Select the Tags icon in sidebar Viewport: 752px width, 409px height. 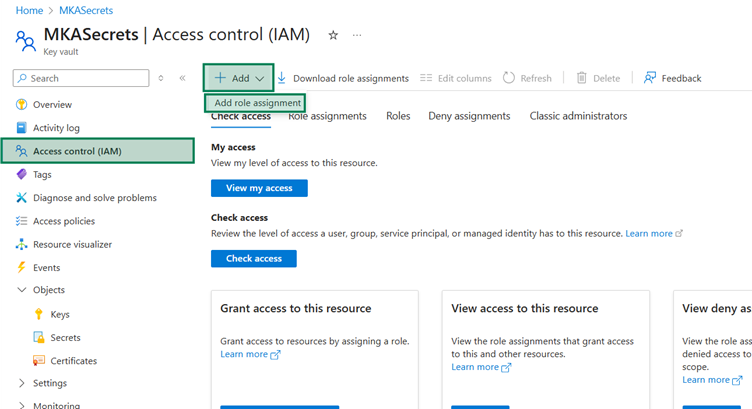tap(22, 174)
